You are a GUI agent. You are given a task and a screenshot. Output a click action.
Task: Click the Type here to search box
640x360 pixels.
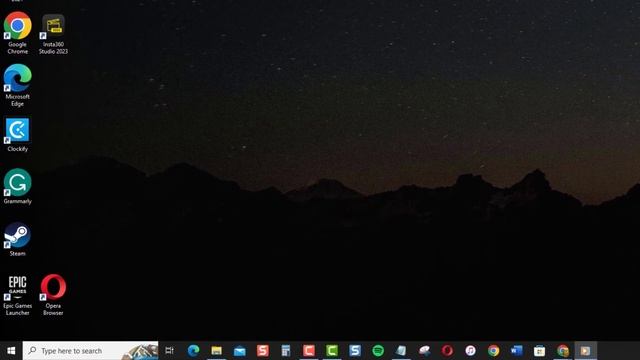90,351
